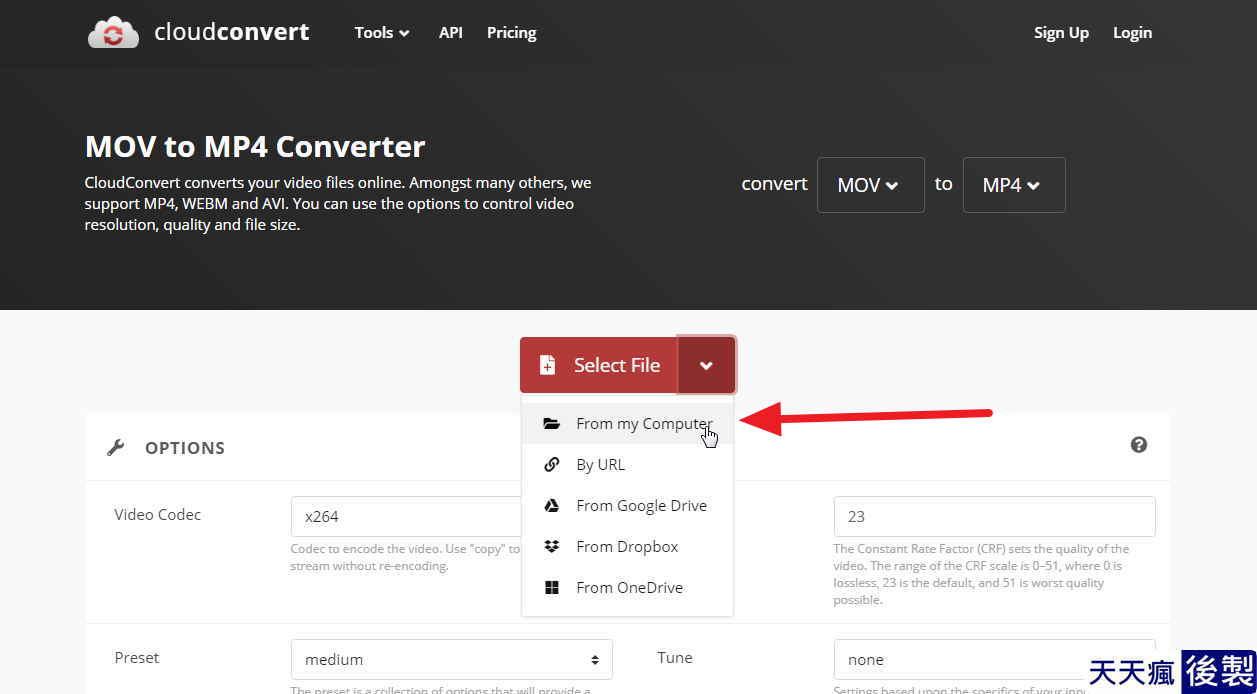Click the Login link

[1132, 33]
